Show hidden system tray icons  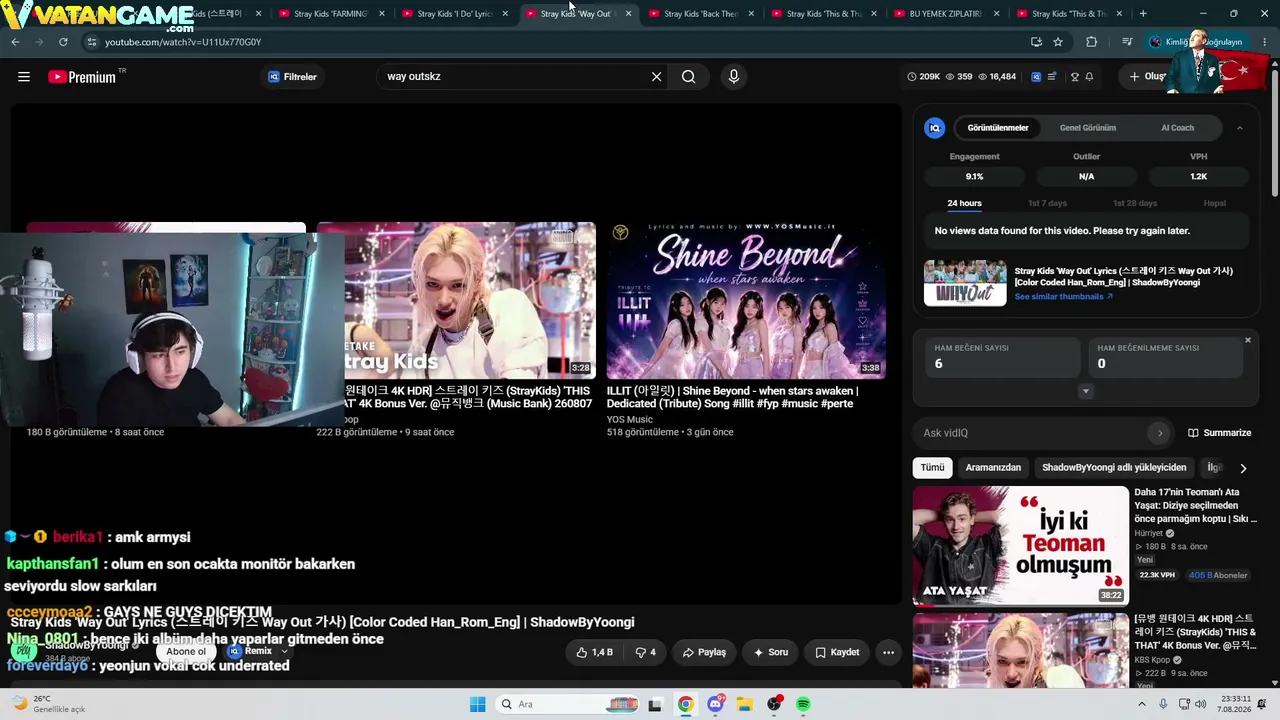[1143, 704]
